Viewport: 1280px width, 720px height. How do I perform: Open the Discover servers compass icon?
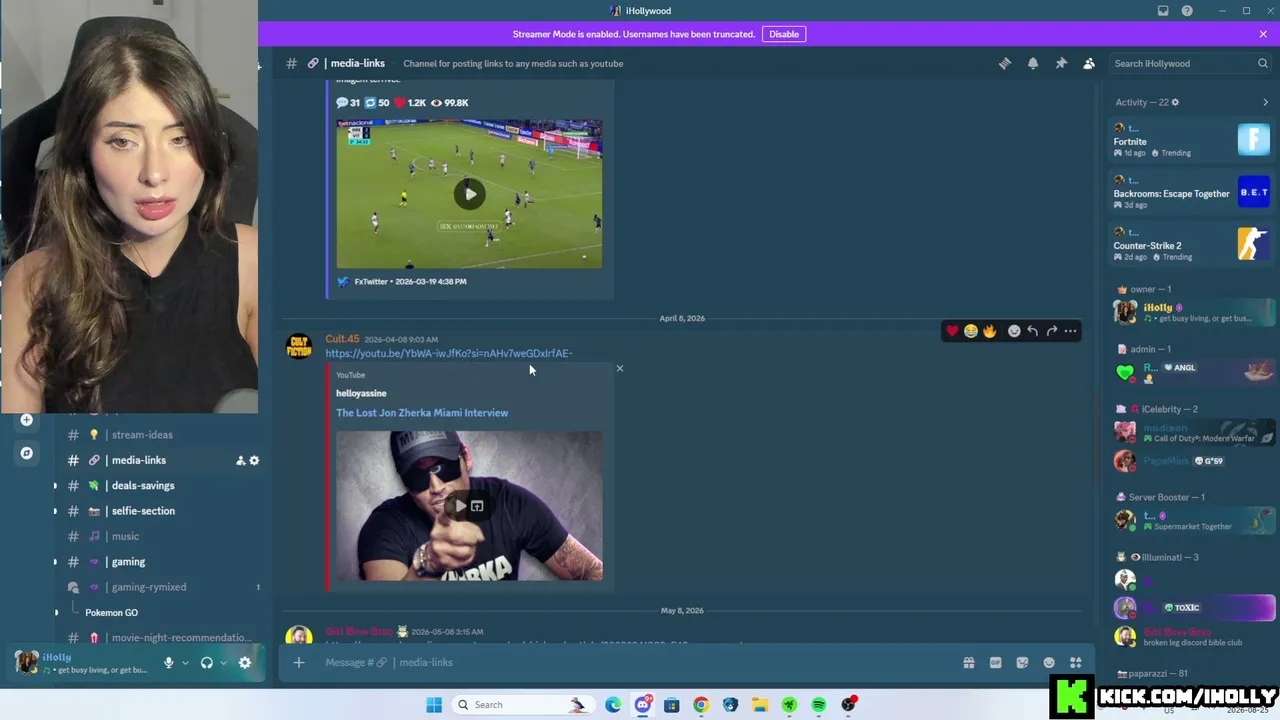27,453
